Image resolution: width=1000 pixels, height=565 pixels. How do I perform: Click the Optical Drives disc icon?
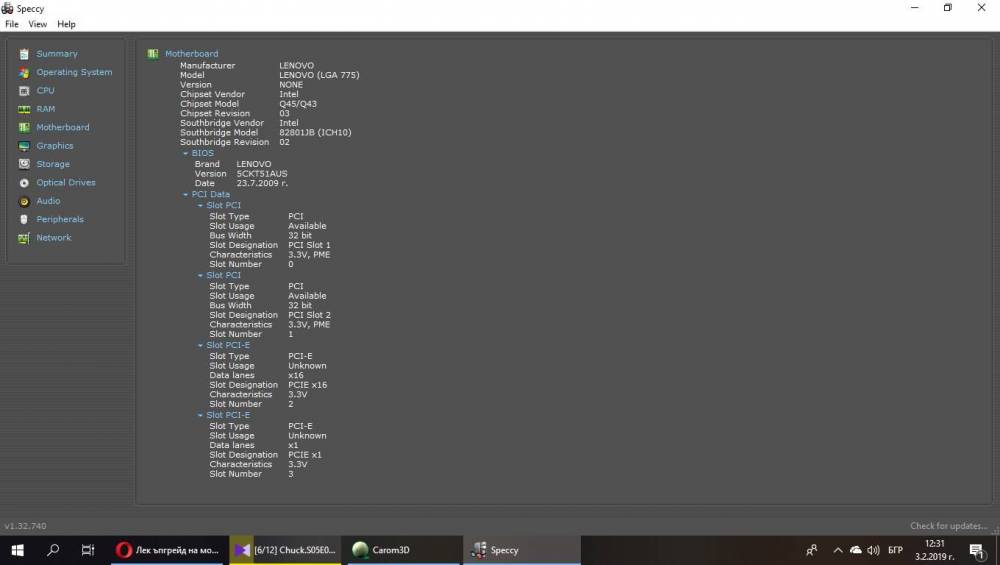[x=24, y=183]
